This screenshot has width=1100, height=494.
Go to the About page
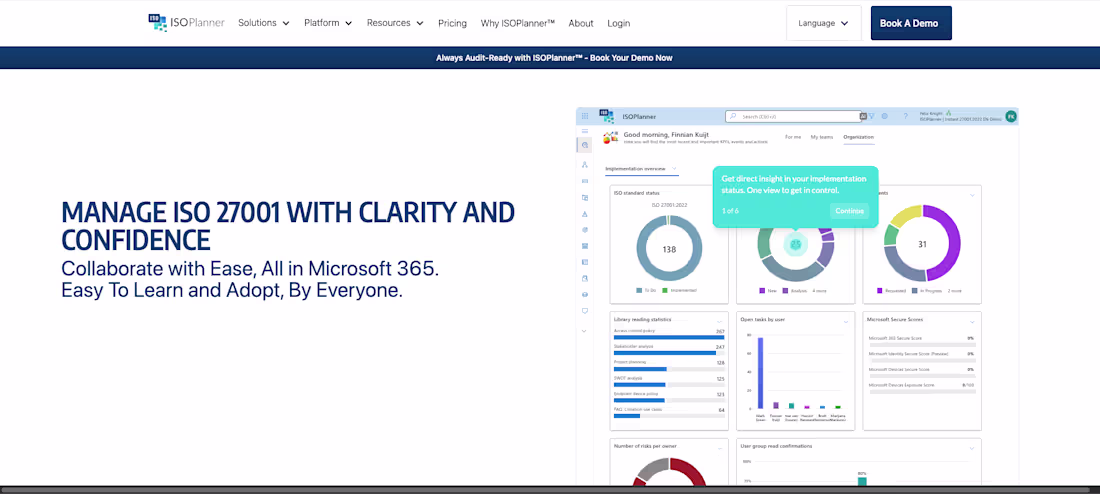point(581,23)
